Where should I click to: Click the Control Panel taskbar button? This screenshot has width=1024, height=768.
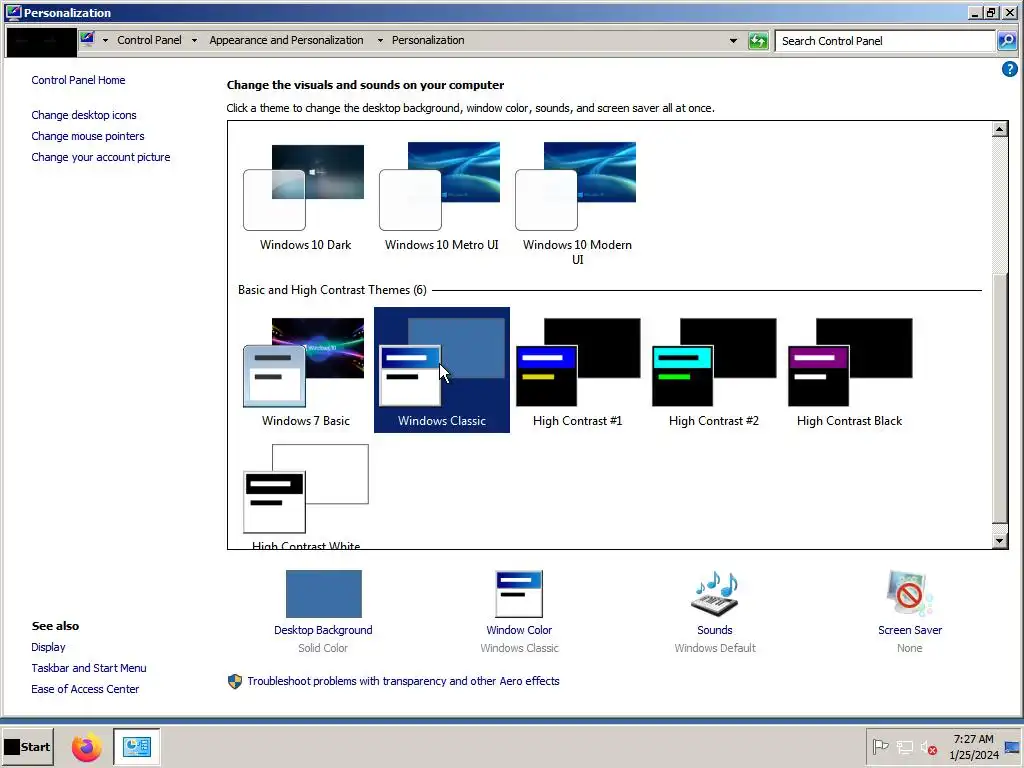tap(136, 747)
